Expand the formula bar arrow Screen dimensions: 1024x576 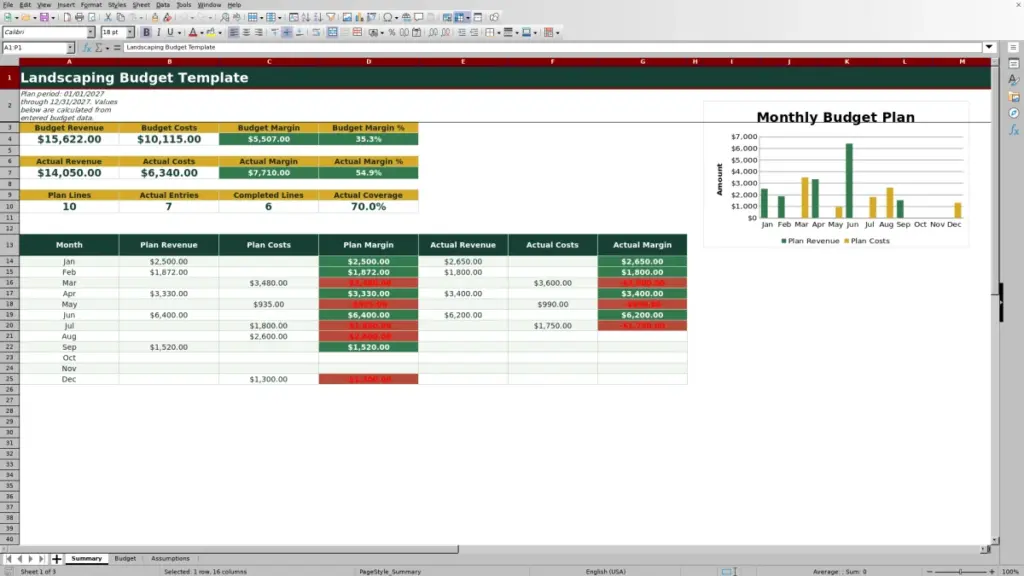(x=989, y=47)
